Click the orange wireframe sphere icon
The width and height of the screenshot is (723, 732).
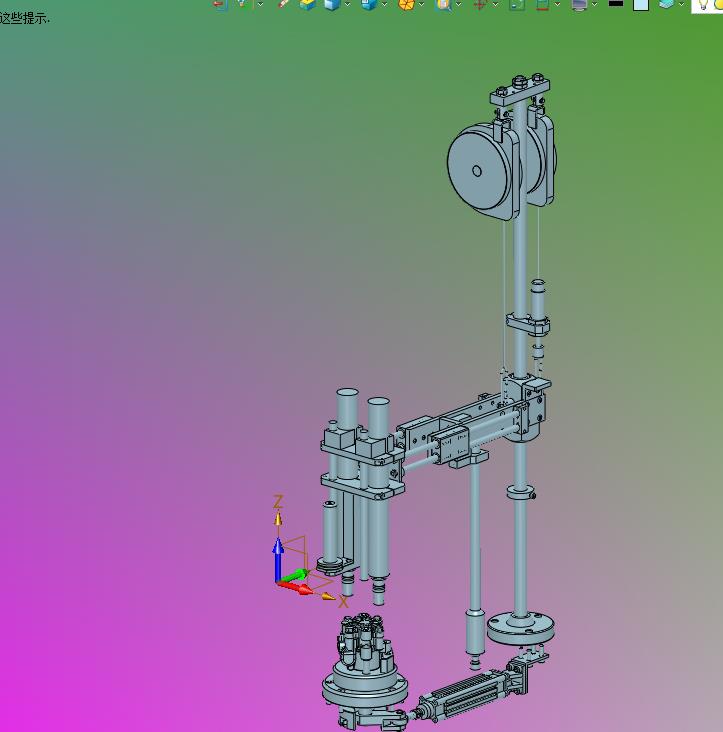click(x=406, y=5)
